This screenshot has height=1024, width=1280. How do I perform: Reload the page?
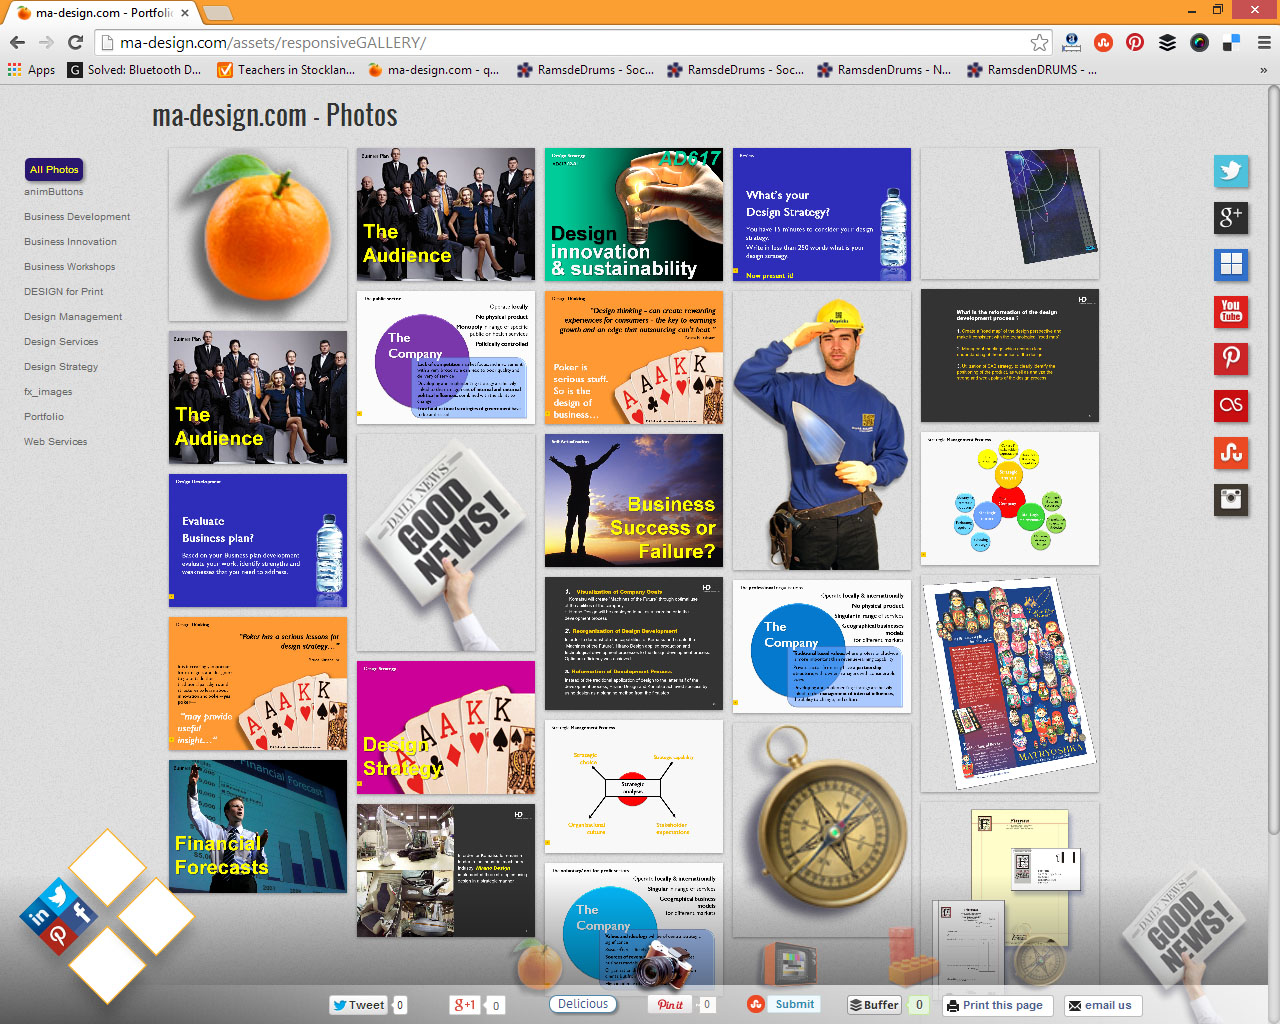click(75, 42)
